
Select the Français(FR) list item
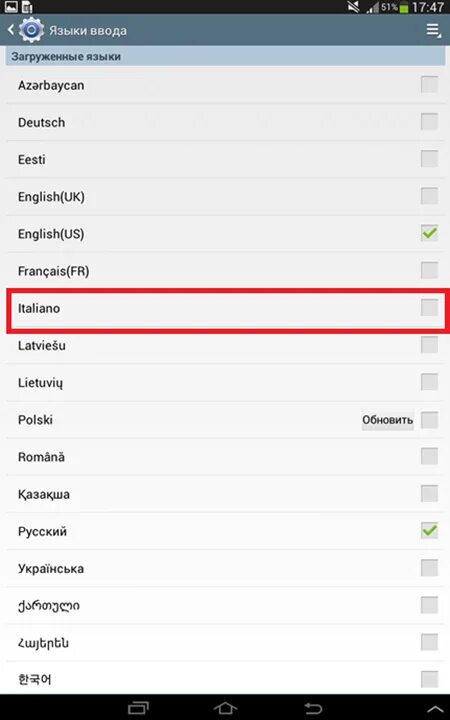(x=225, y=270)
